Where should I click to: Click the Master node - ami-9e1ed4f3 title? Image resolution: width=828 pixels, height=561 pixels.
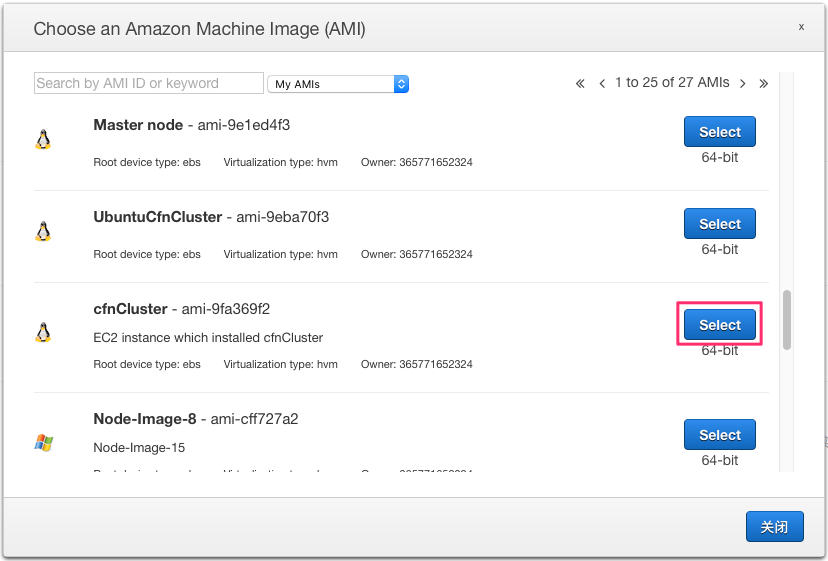pos(192,125)
